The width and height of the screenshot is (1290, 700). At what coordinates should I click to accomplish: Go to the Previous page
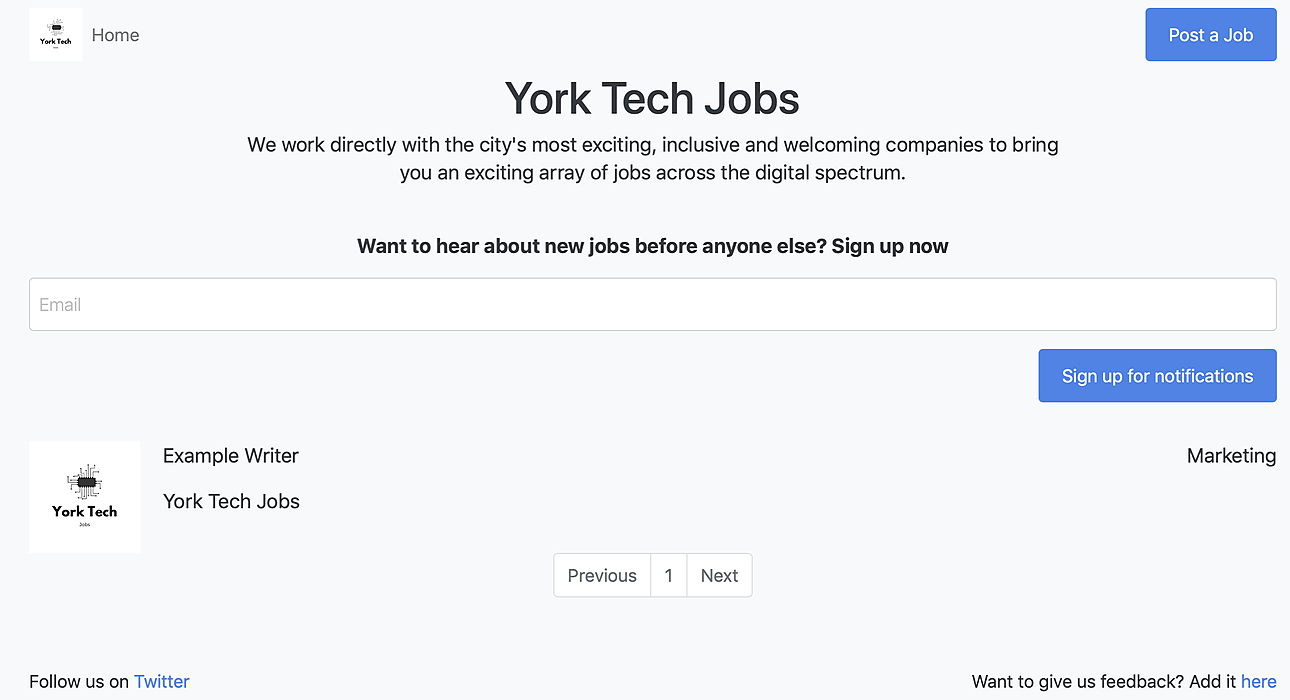602,576
